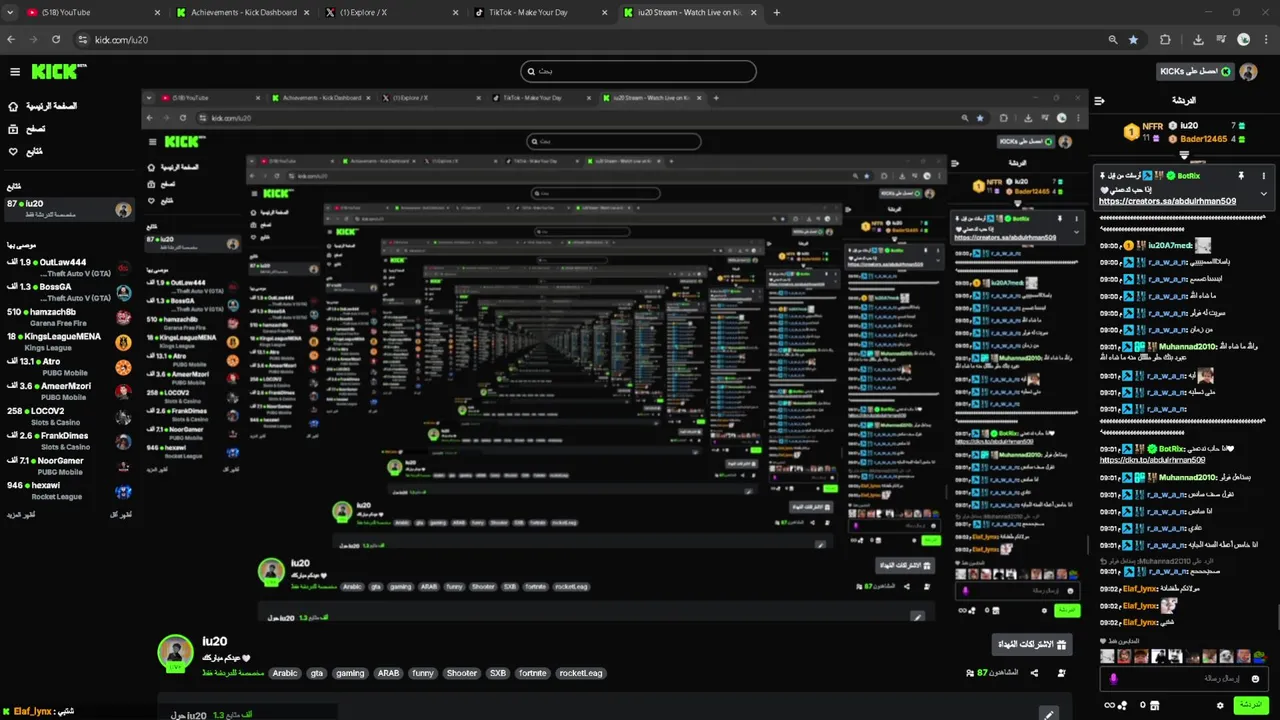Open recommended channel LOCOV2
The image size is (1280, 720).
[68, 416]
